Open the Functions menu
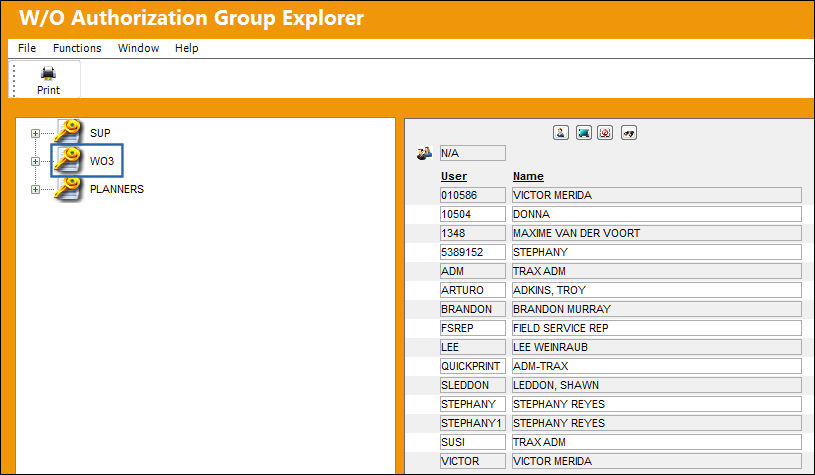Image resolution: width=815 pixels, height=475 pixels. pos(77,48)
